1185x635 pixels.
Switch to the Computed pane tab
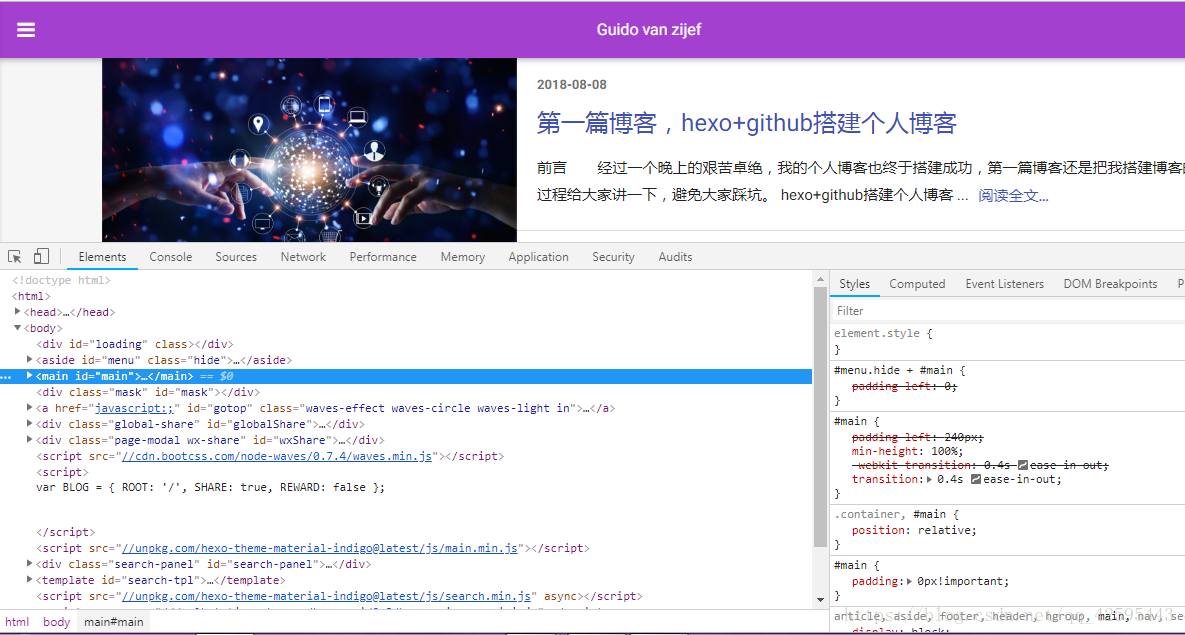917,283
